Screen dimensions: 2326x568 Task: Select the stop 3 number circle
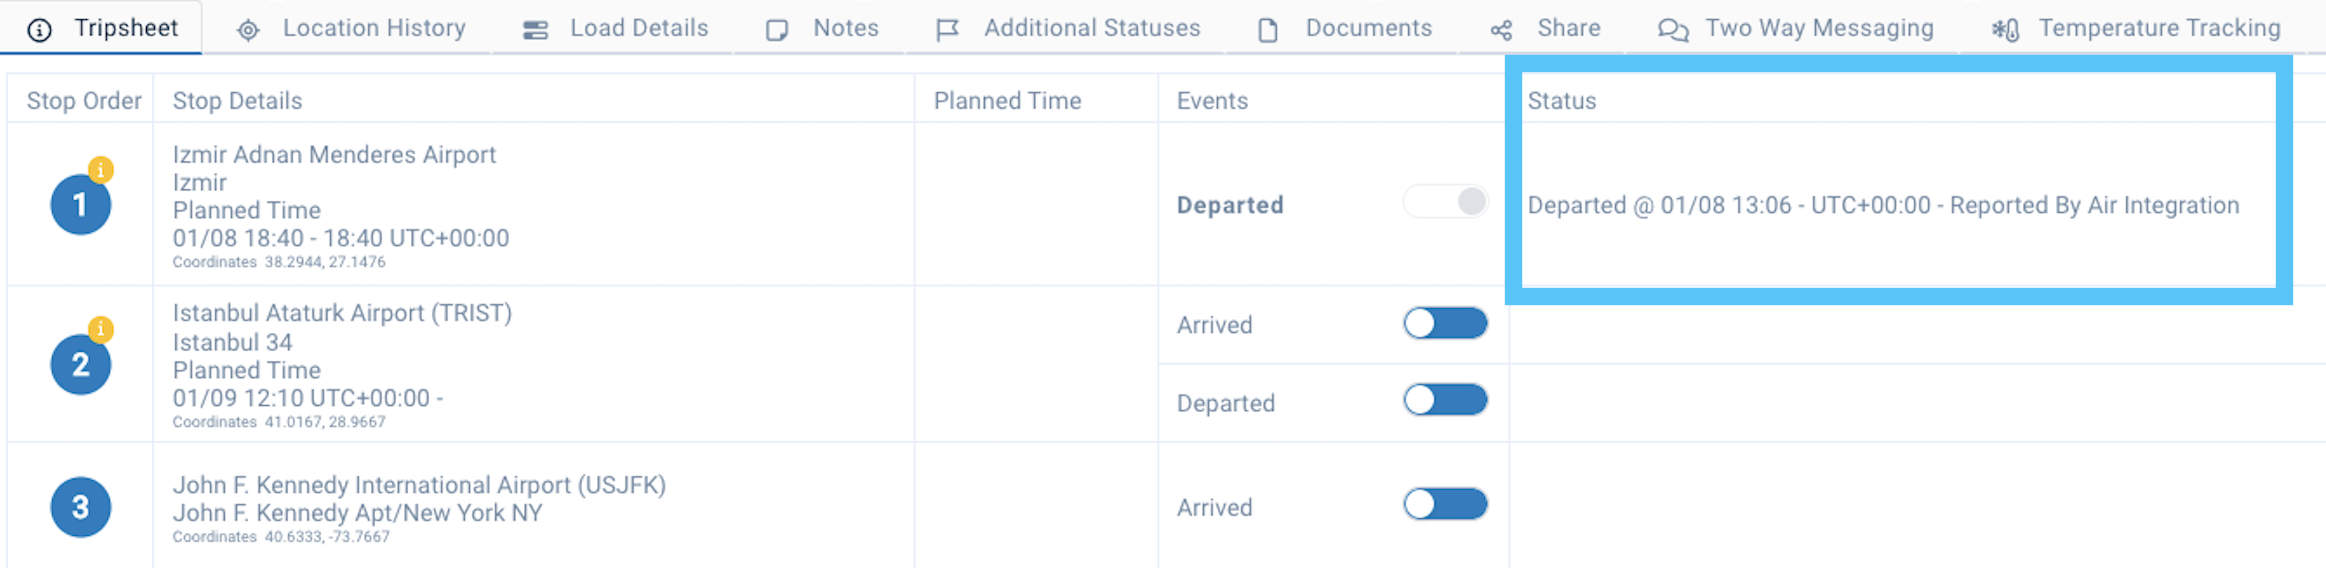[x=80, y=507]
